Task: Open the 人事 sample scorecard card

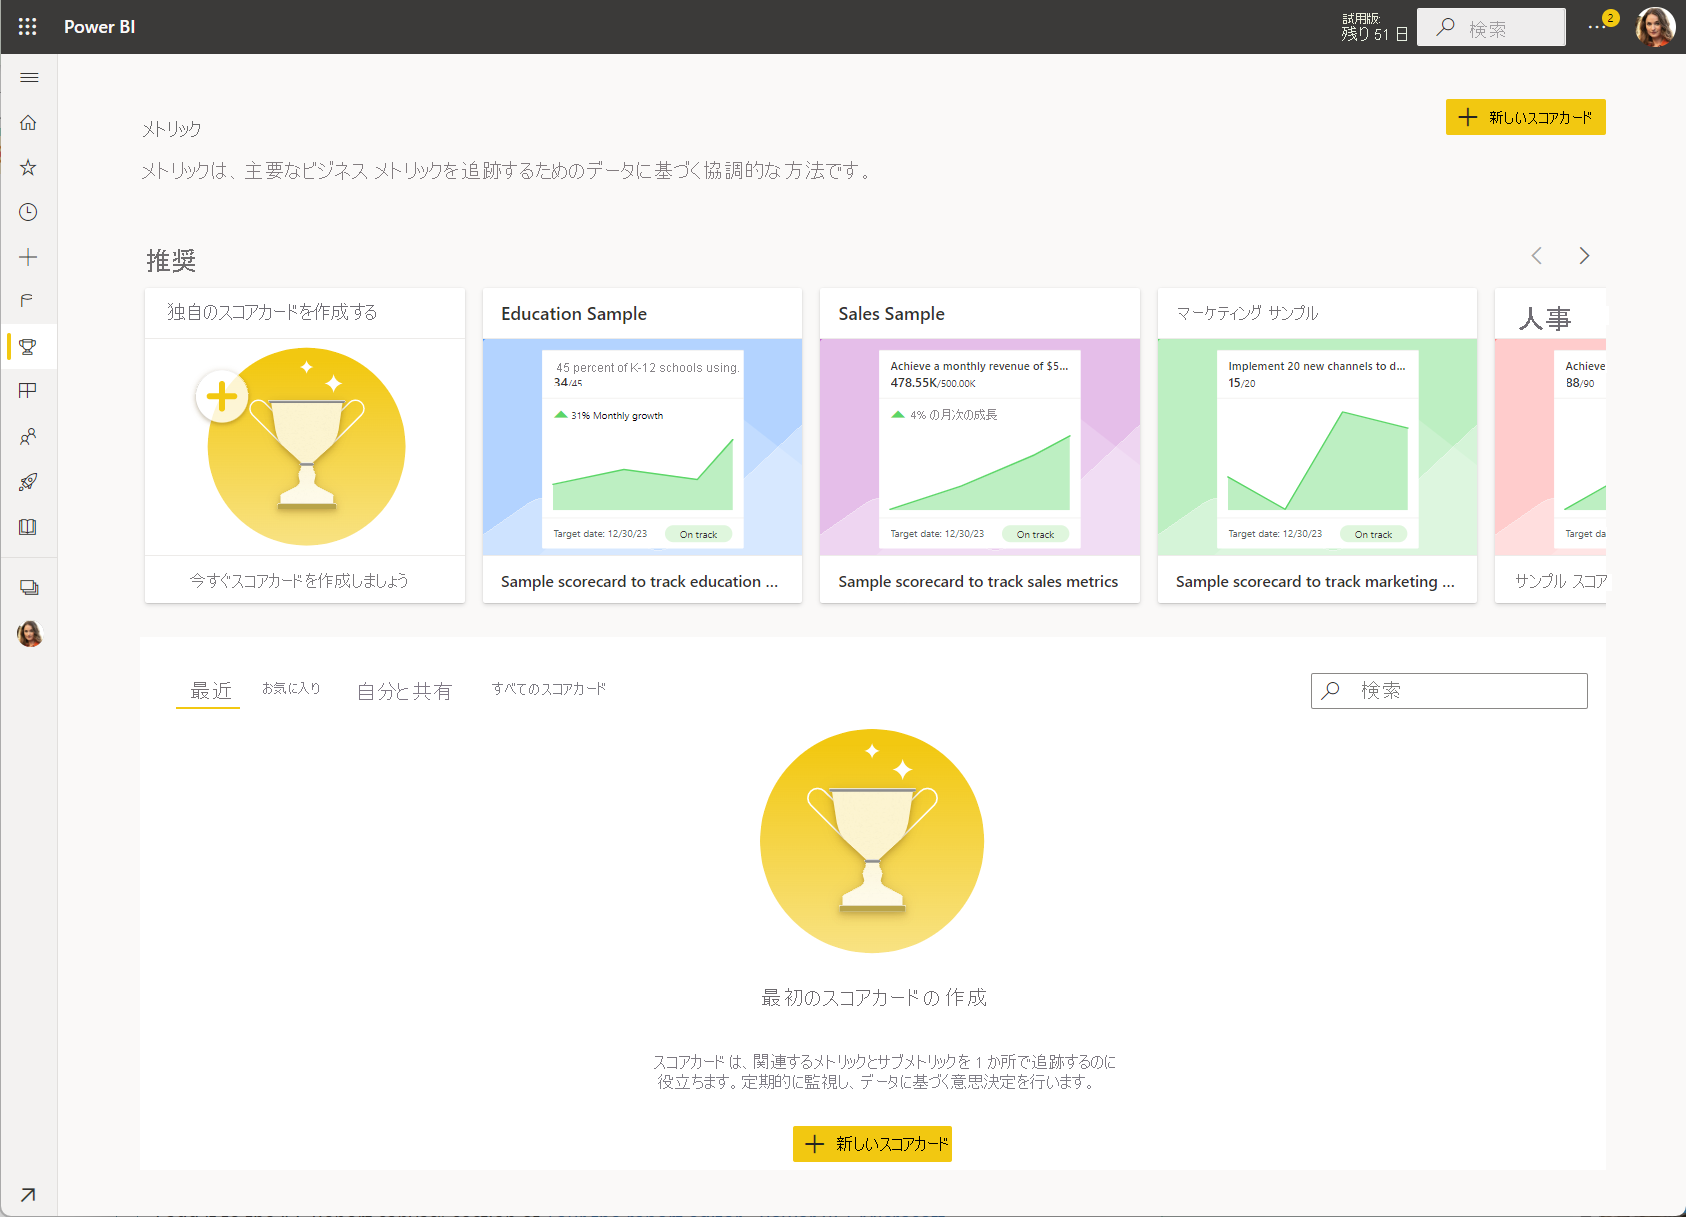Action: [x=1550, y=446]
